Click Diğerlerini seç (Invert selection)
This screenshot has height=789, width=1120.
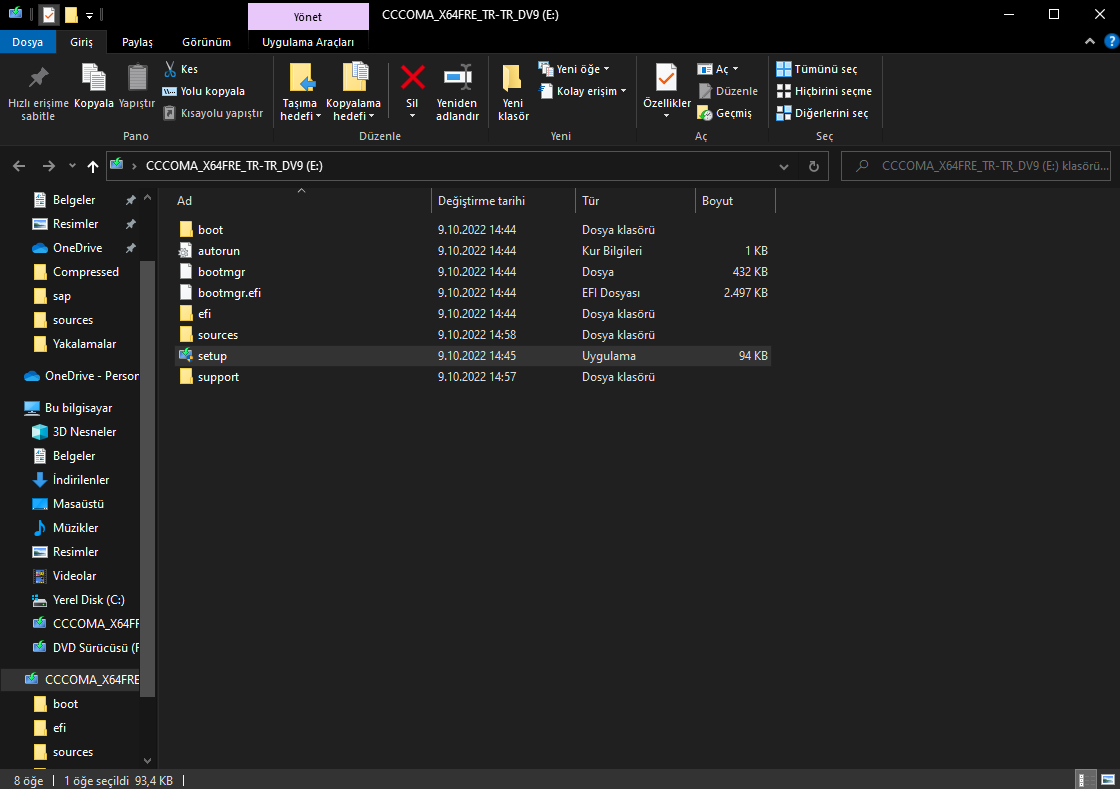click(822, 113)
